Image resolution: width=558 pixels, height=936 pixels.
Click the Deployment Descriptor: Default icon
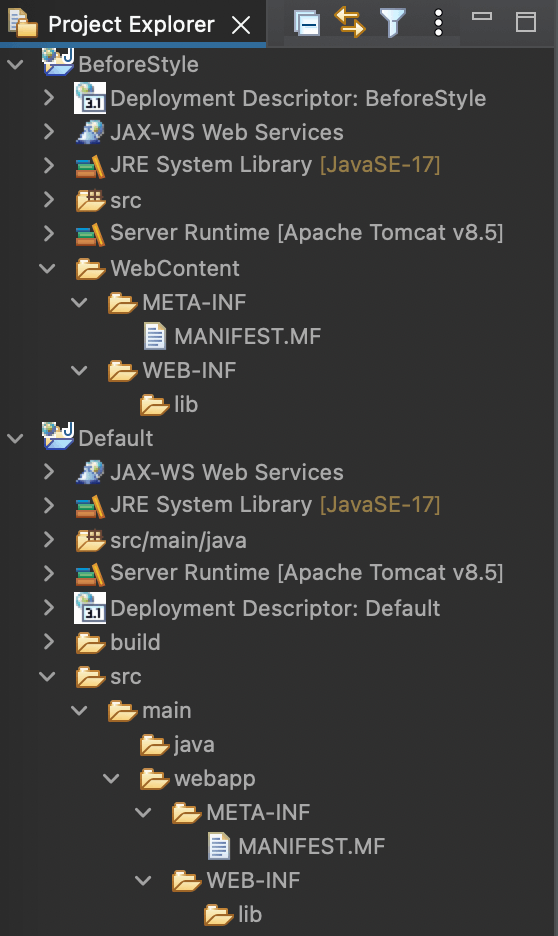[90, 608]
